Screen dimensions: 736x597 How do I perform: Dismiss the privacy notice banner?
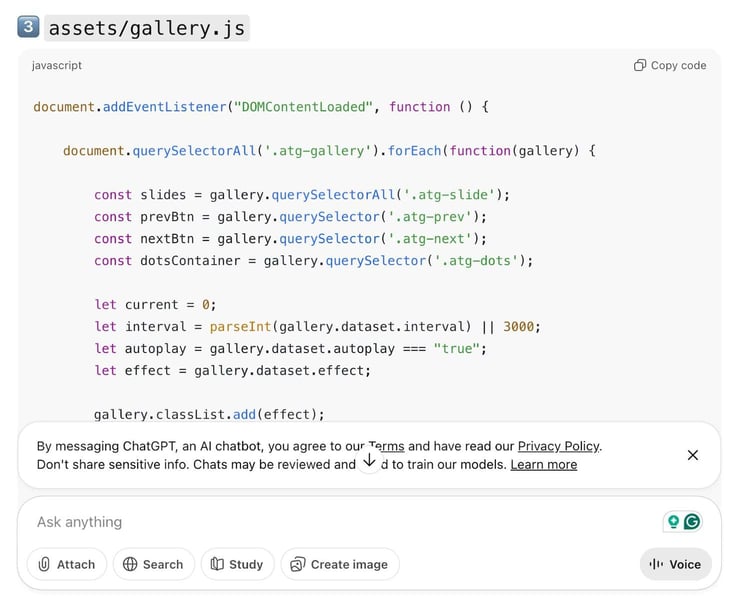(x=692, y=455)
